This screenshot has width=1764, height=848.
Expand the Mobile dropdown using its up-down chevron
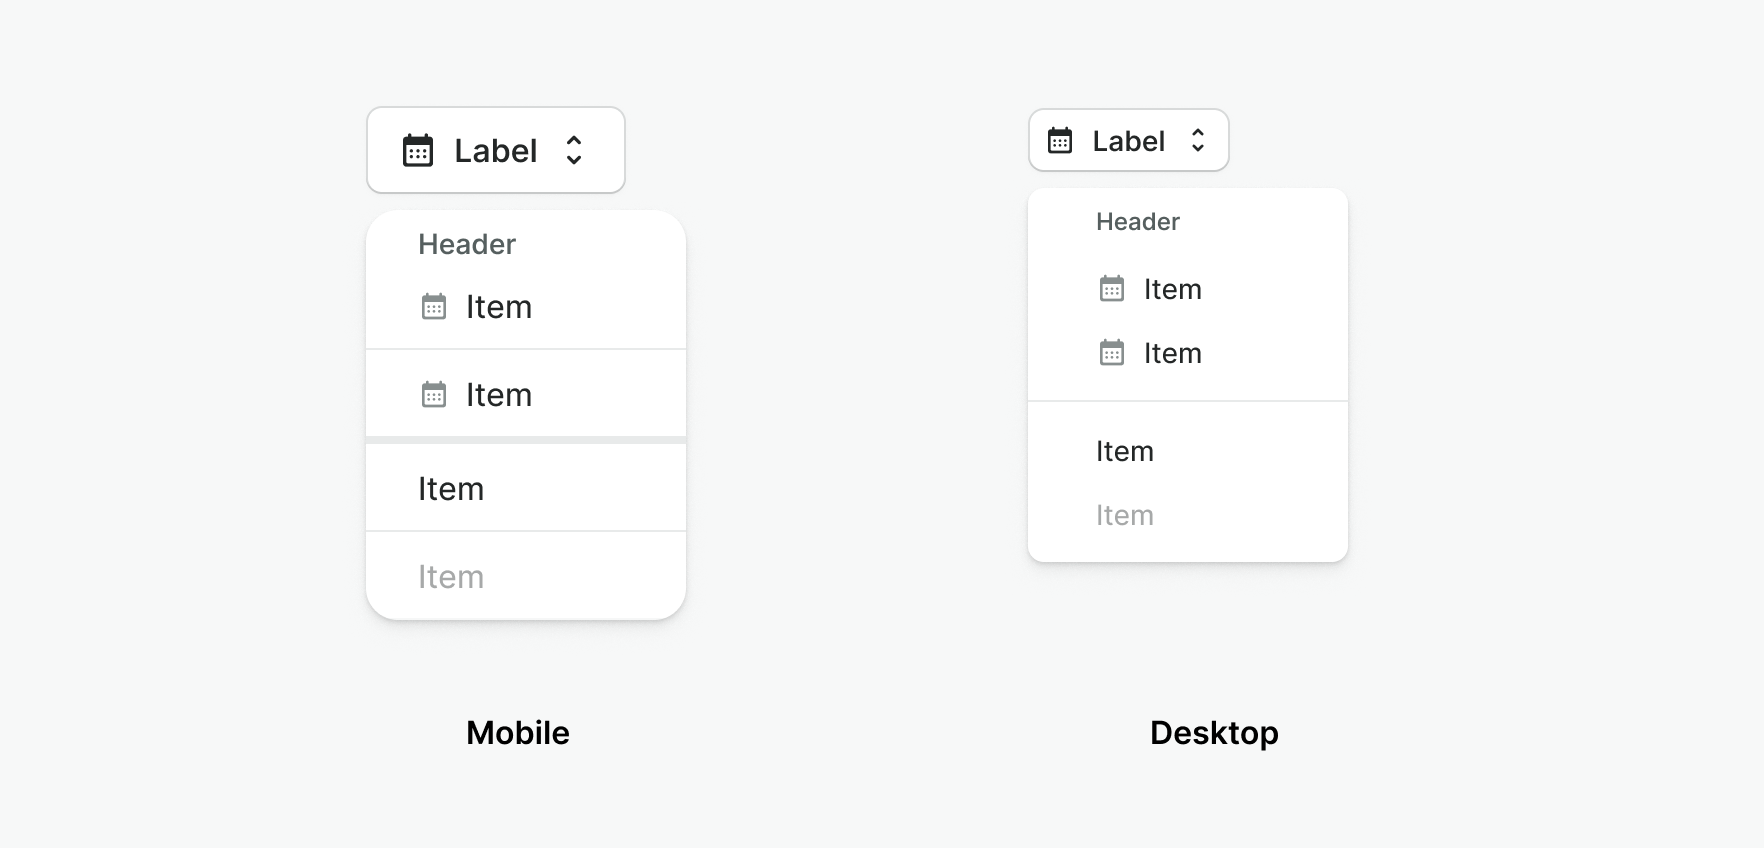click(x=574, y=151)
